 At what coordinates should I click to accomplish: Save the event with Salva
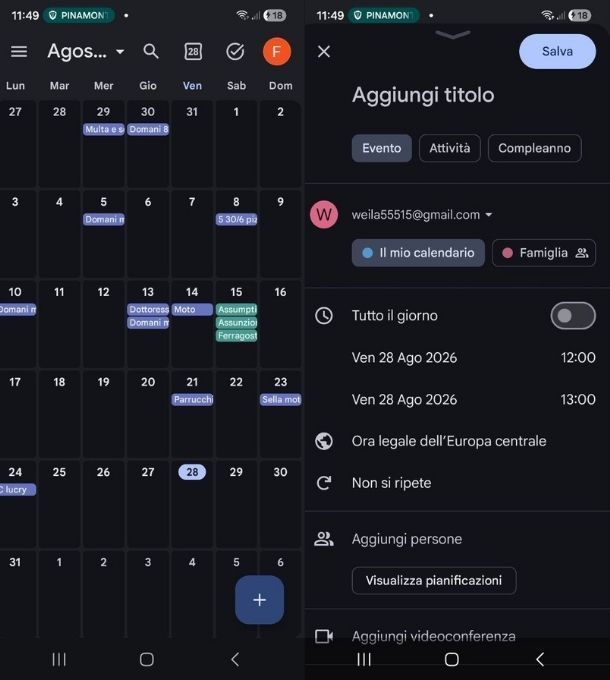[x=557, y=51]
